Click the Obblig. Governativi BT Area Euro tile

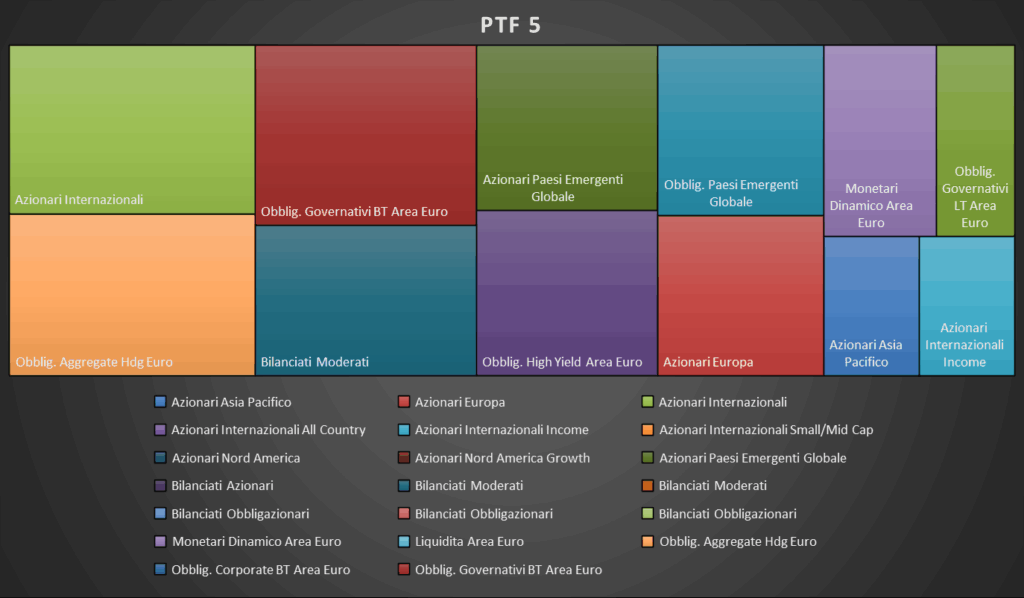[x=365, y=135]
